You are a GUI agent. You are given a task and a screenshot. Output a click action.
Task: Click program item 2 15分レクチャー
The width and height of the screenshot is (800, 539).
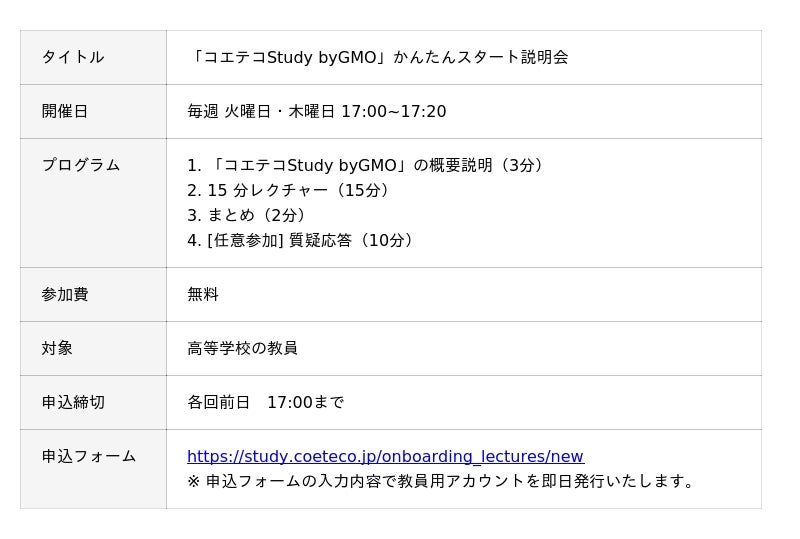[292, 190]
